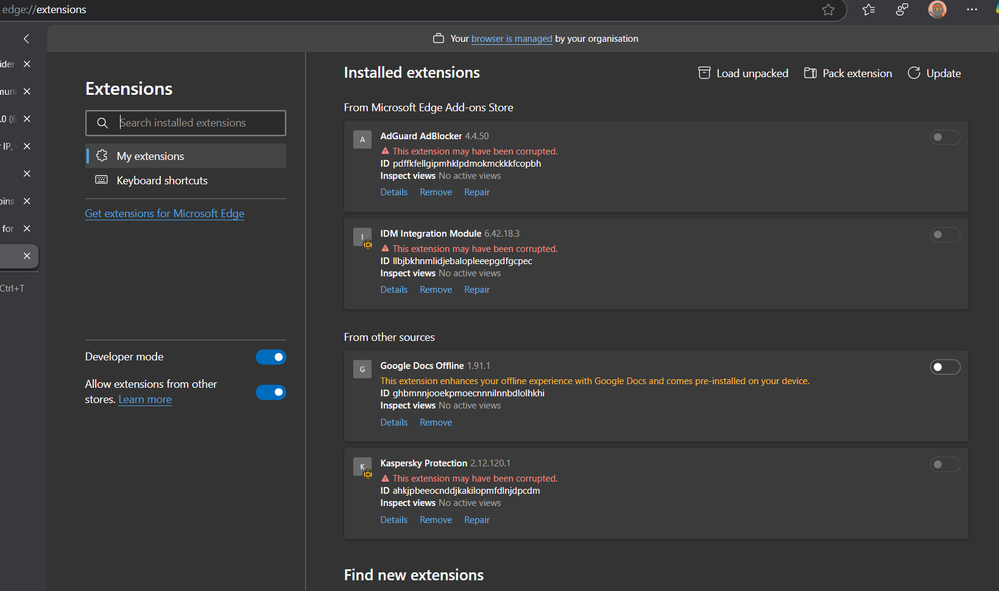Remove Google Docs Offline extension
This screenshot has width=999, height=591.
click(436, 422)
